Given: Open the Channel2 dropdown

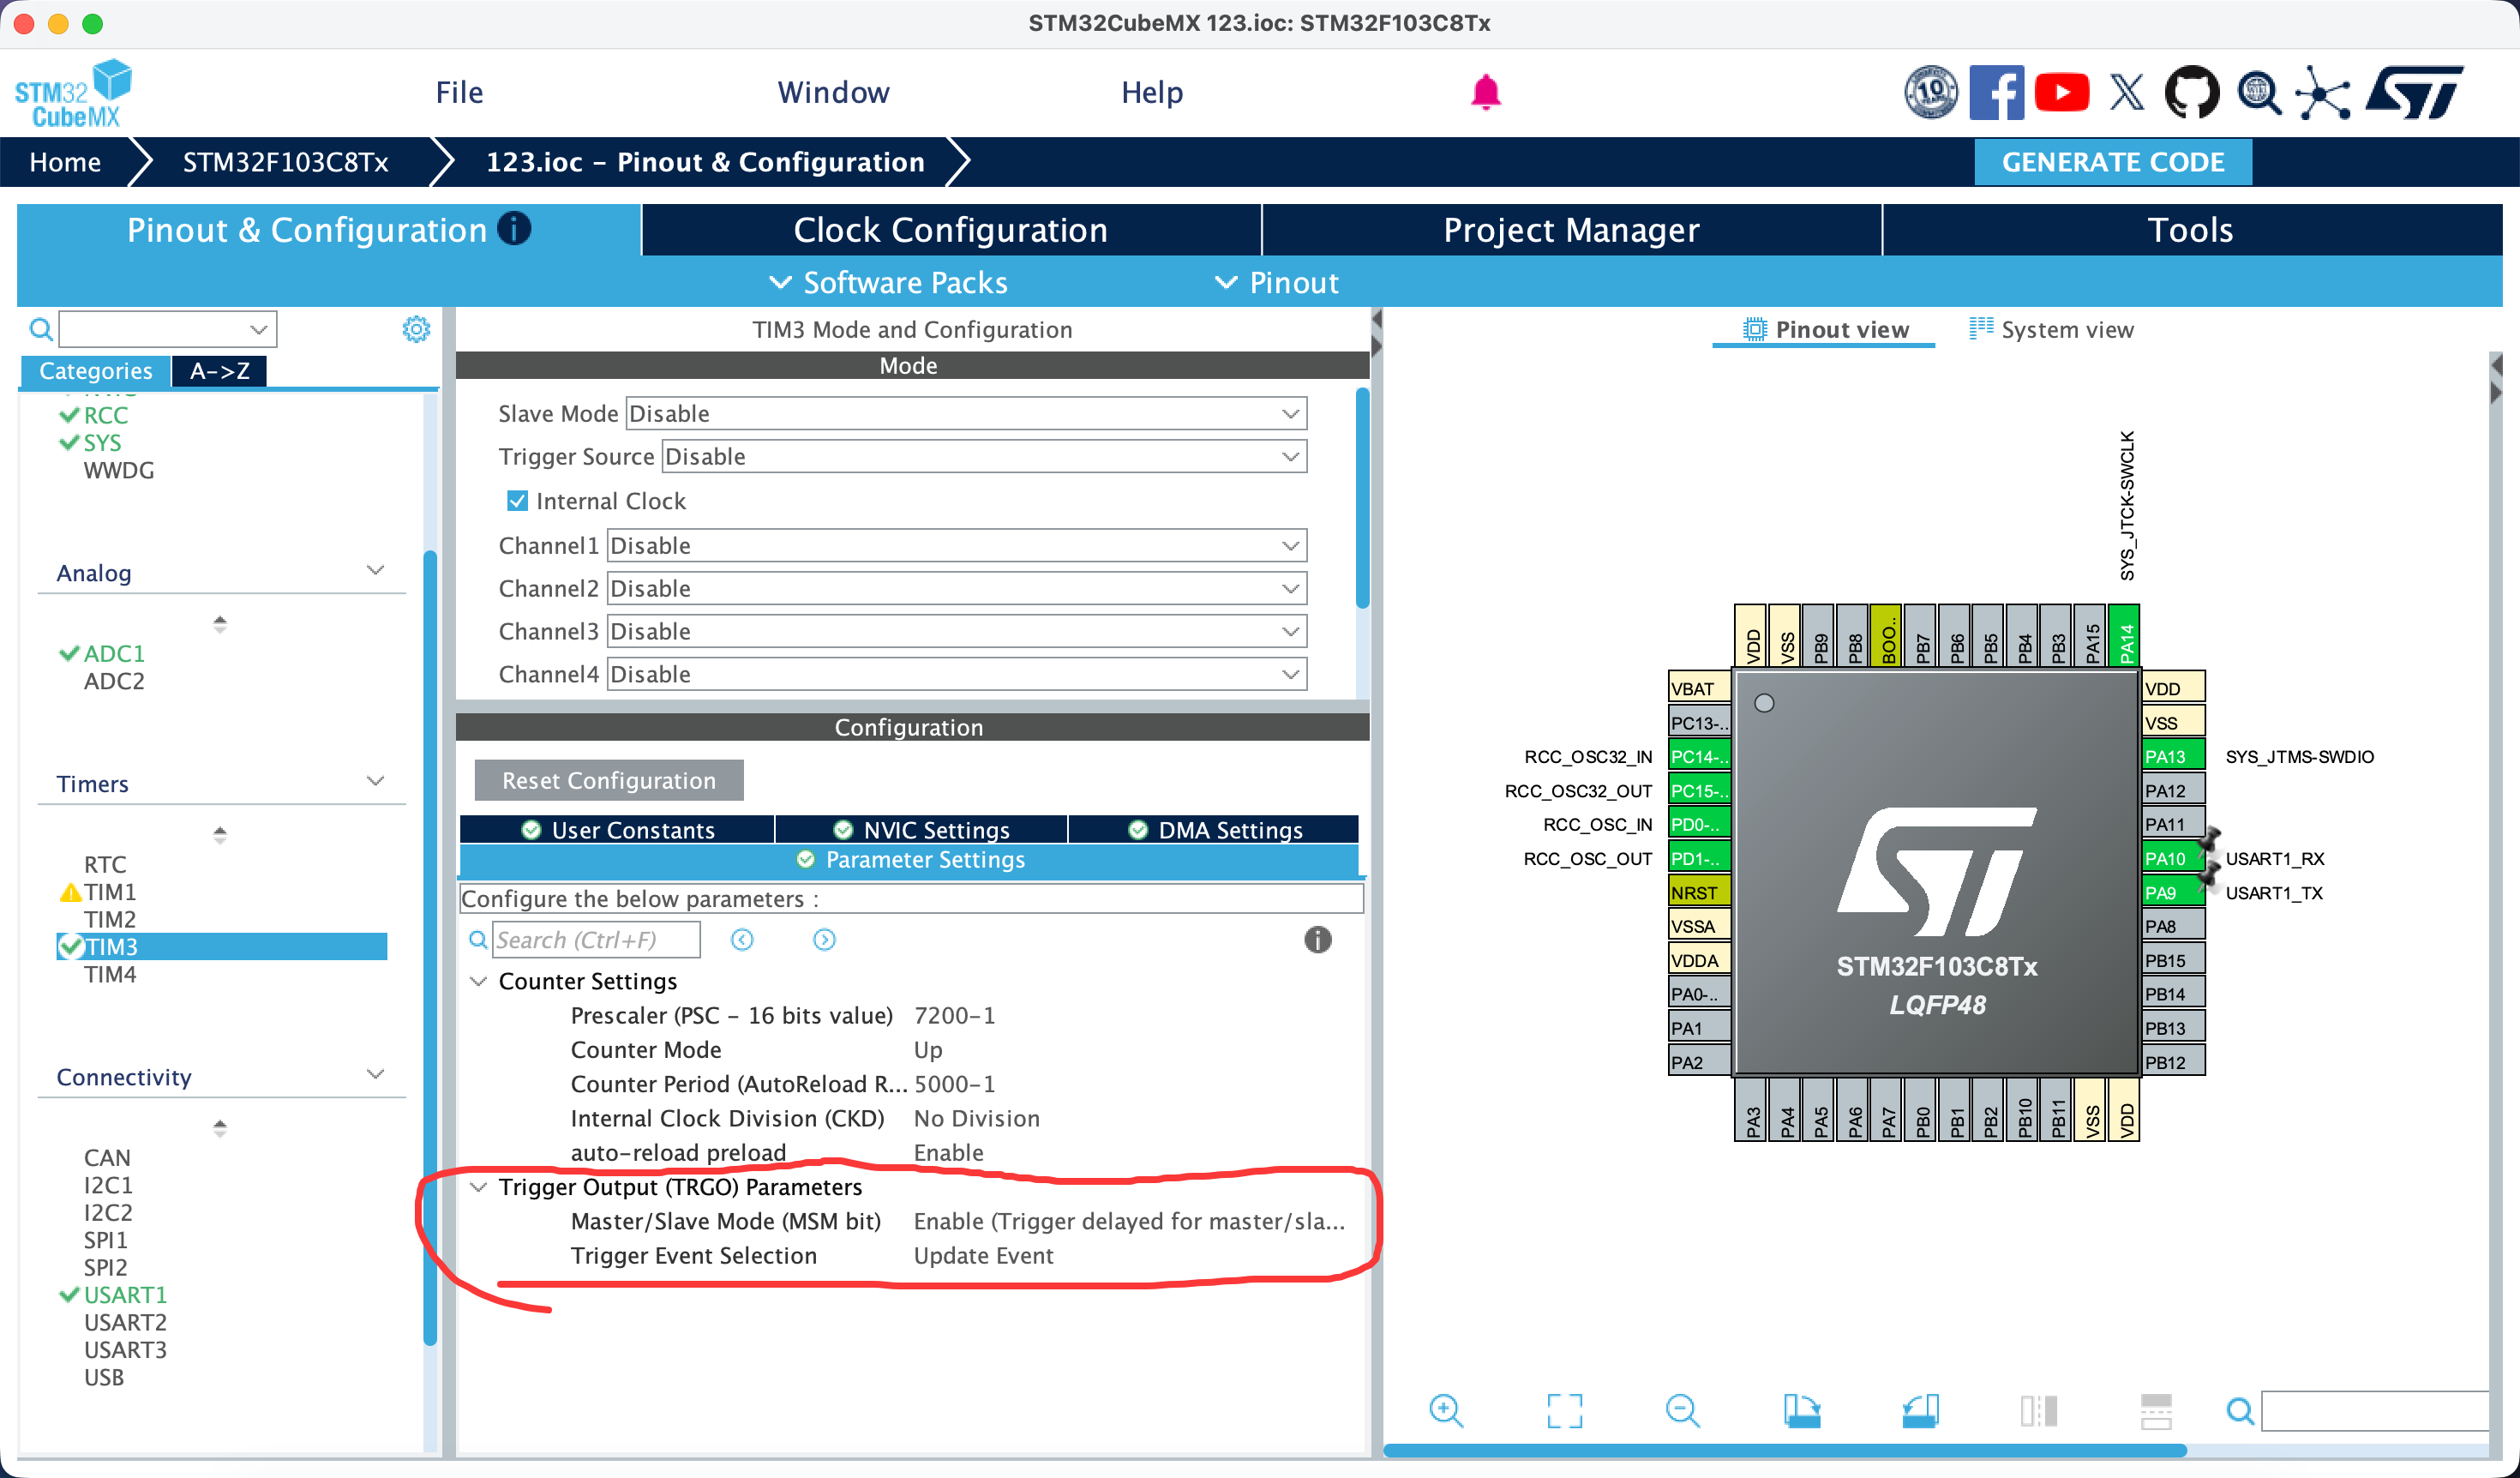Looking at the screenshot, I should click(x=957, y=589).
